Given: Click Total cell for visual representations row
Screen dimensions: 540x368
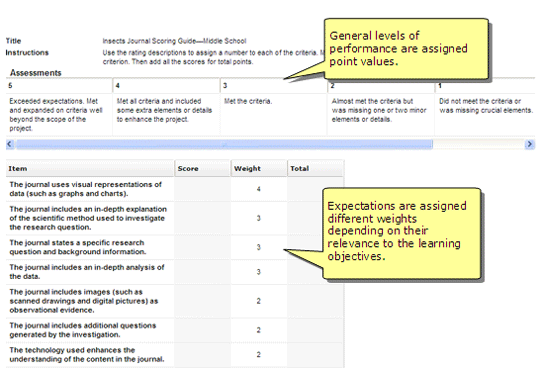Looking at the screenshot, I should coord(315,189).
